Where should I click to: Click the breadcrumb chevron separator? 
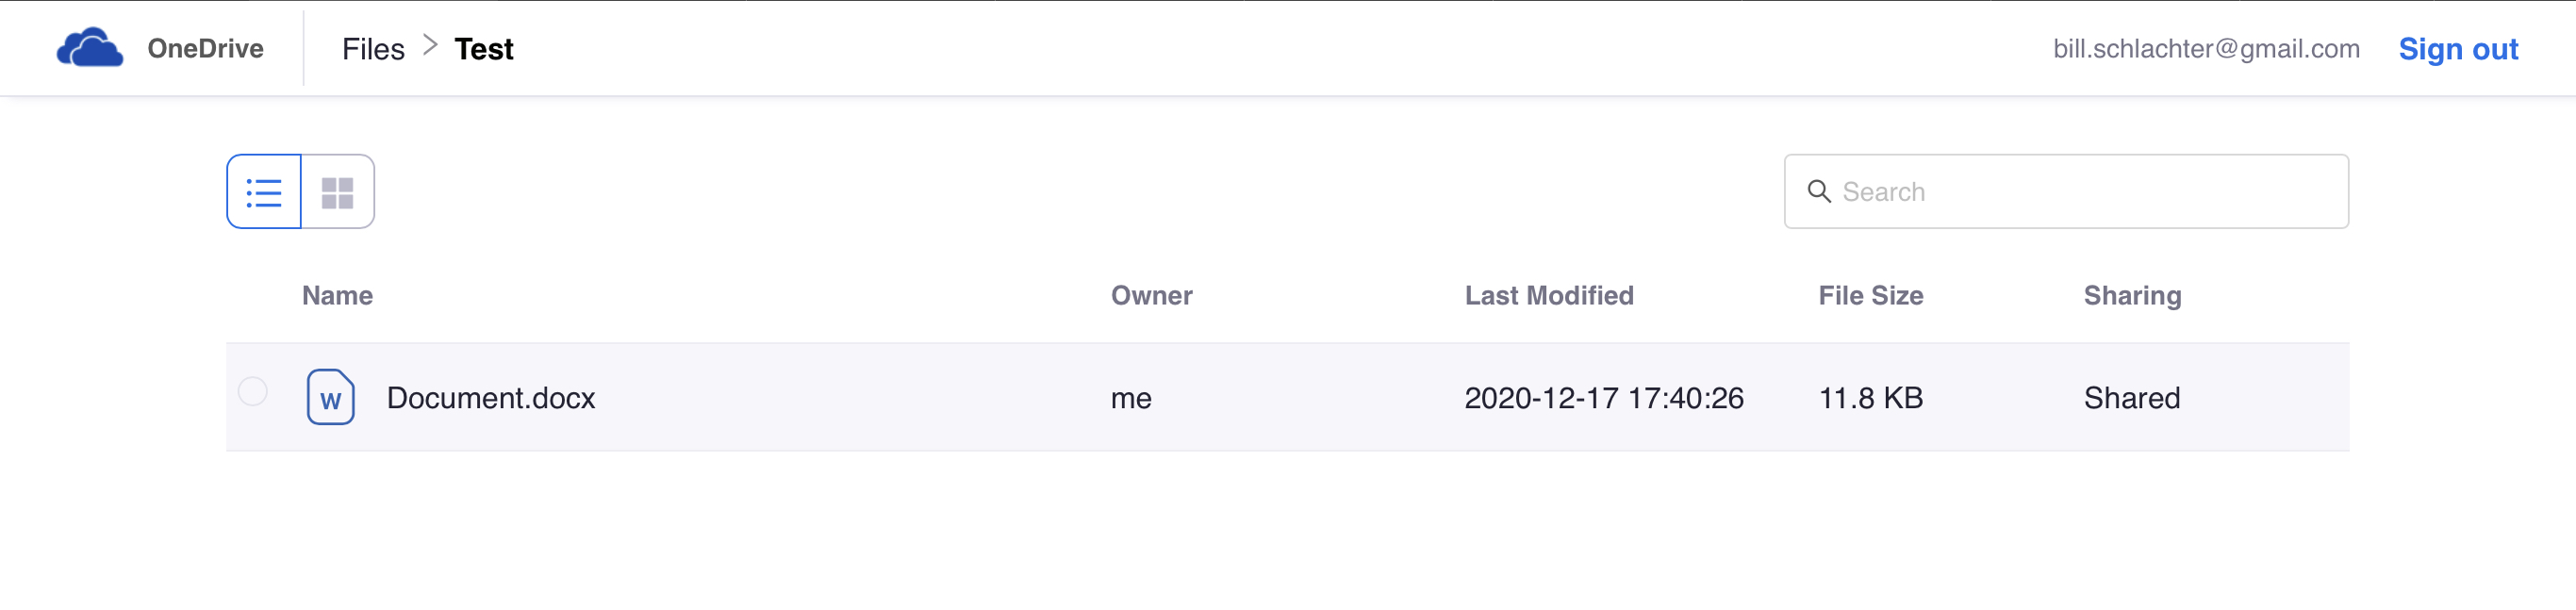430,46
